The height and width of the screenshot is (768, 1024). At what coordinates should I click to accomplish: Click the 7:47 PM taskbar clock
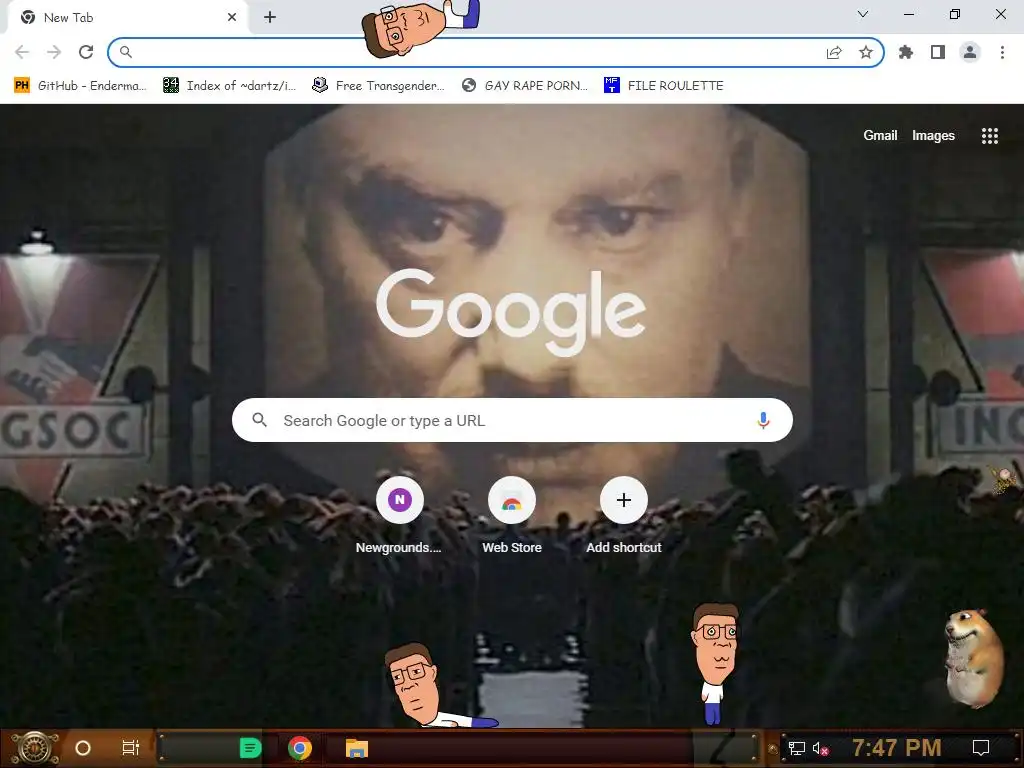point(897,748)
